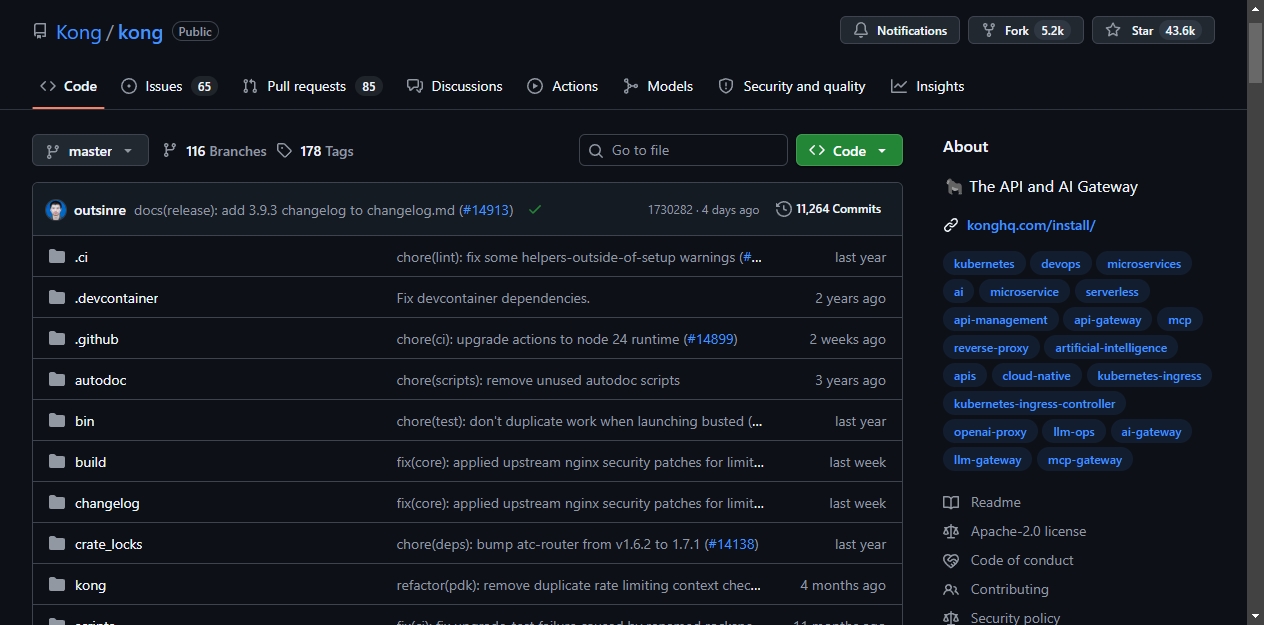Select the llm-ops topic tag
1264x625 pixels.
pyautogui.click(x=1074, y=432)
